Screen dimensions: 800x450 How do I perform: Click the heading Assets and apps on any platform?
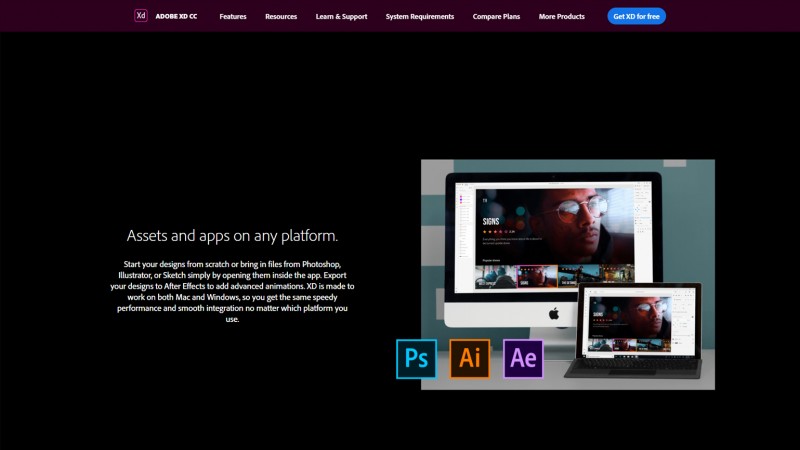232,236
